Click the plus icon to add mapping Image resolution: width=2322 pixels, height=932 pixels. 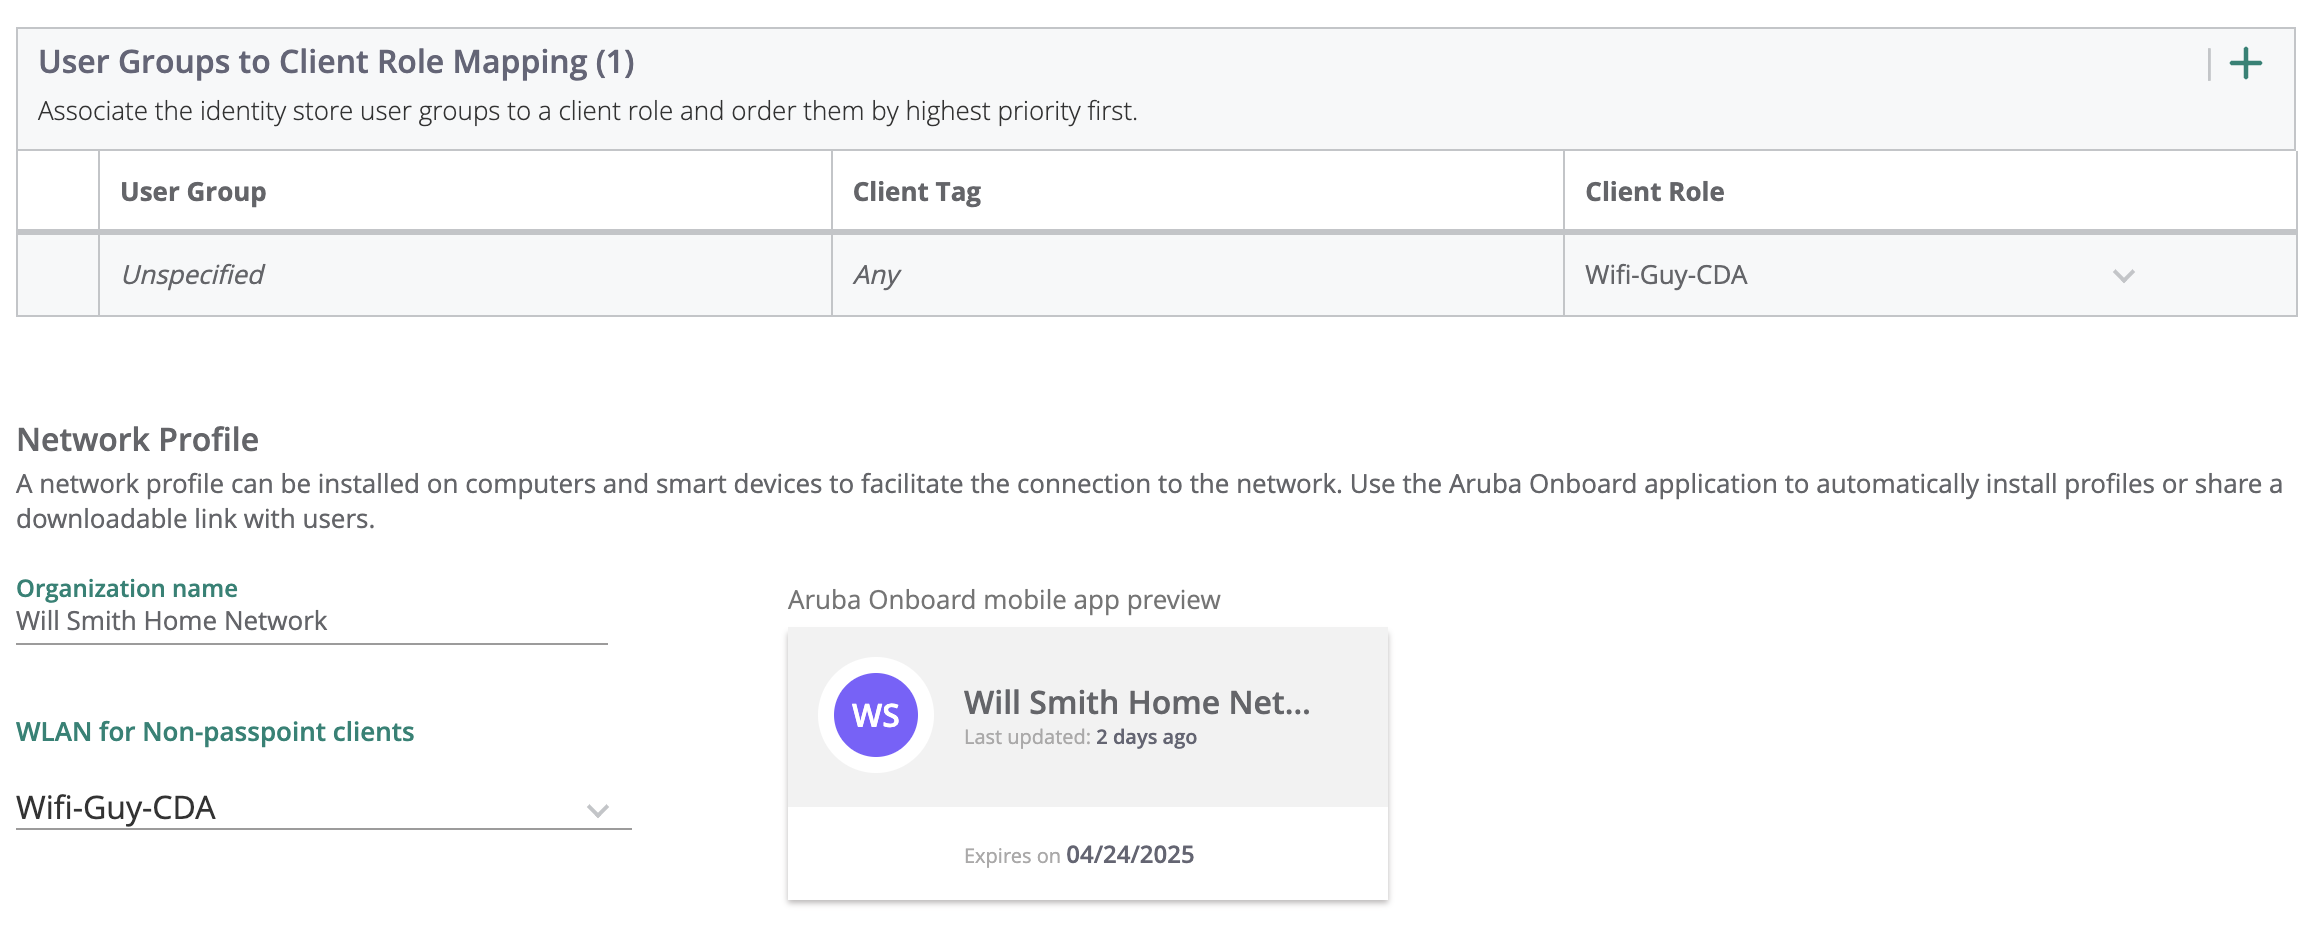pyautogui.click(x=2245, y=64)
